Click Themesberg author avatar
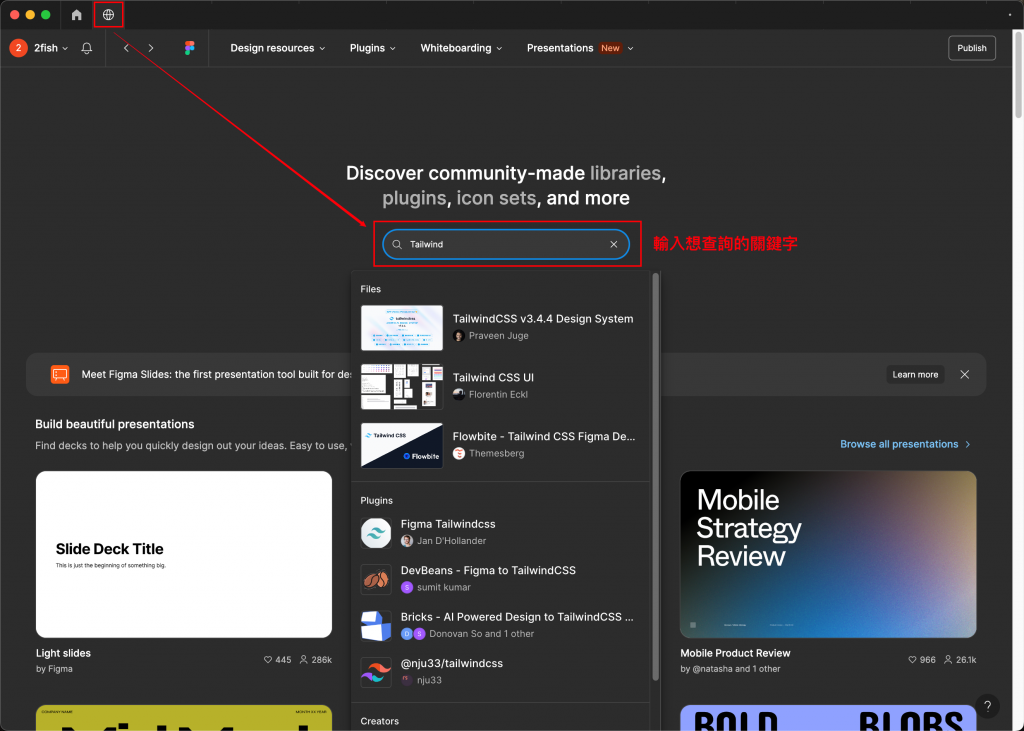Image resolution: width=1024 pixels, height=731 pixels. click(459, 453)
